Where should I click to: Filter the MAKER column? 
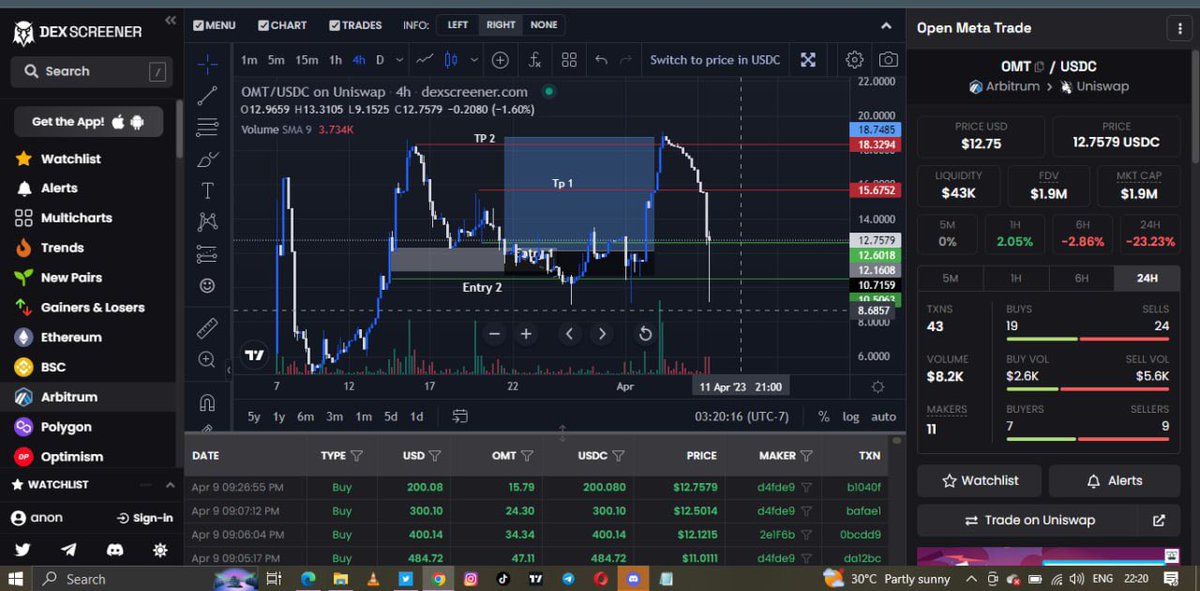click(805, 455)
